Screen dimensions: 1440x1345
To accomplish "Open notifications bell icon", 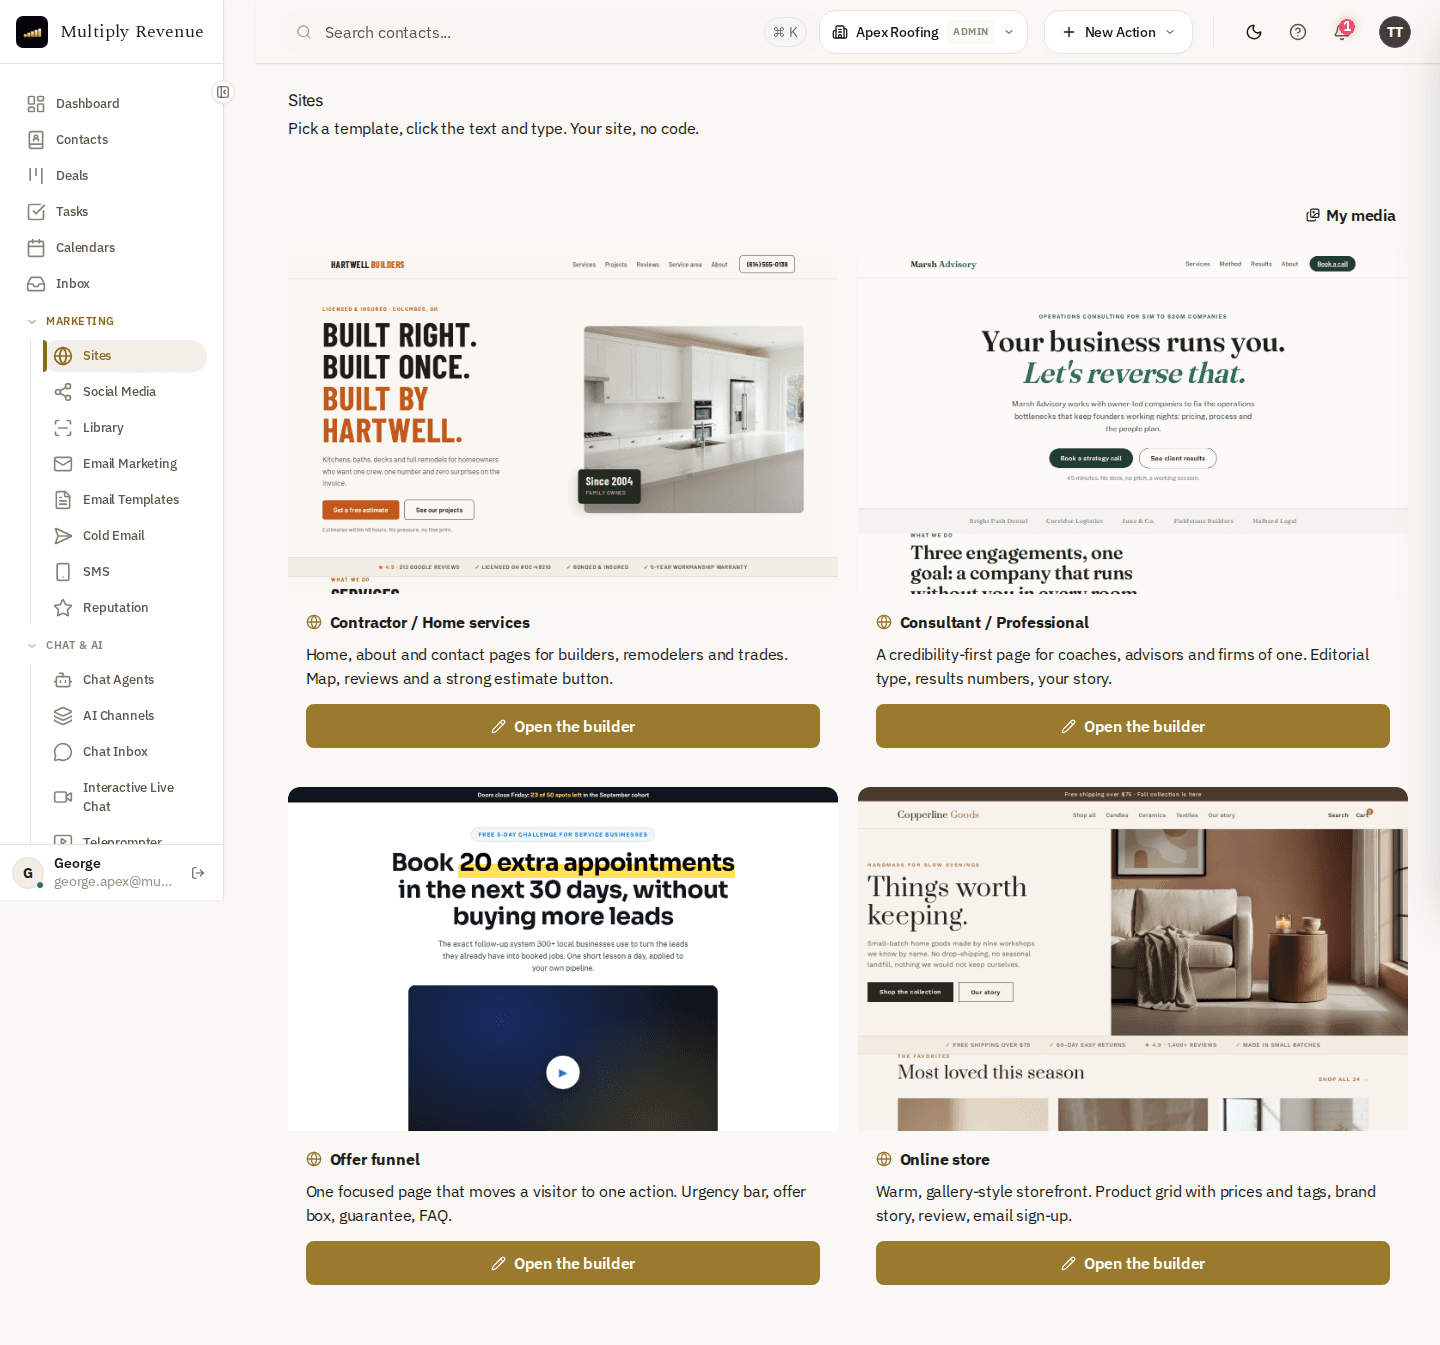I will coord(1342,32).
